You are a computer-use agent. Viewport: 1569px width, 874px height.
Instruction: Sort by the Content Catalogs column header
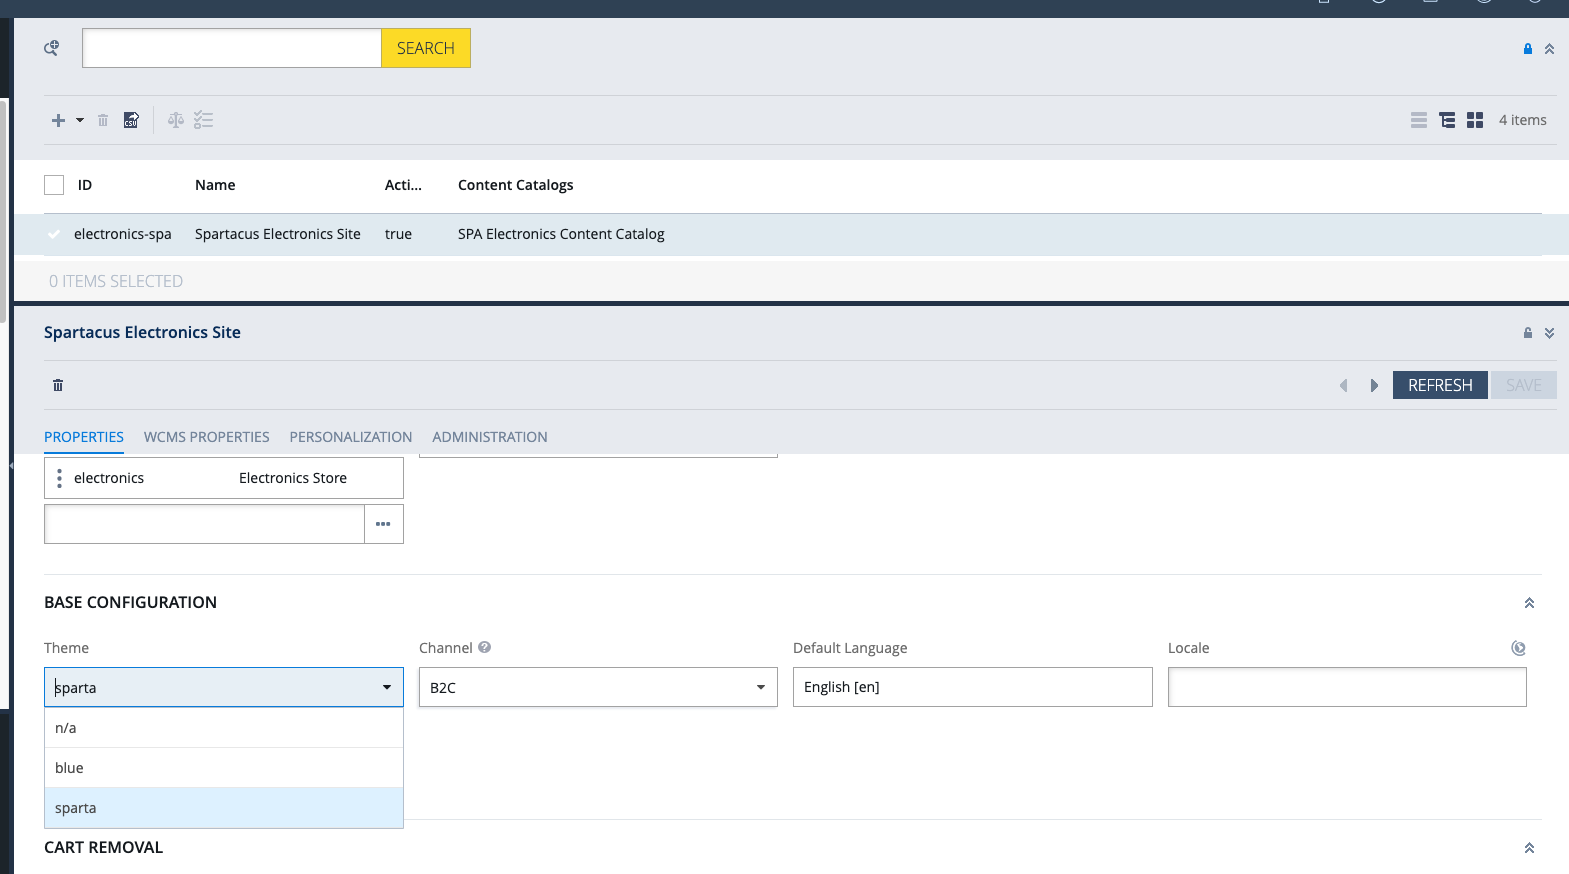516,185
